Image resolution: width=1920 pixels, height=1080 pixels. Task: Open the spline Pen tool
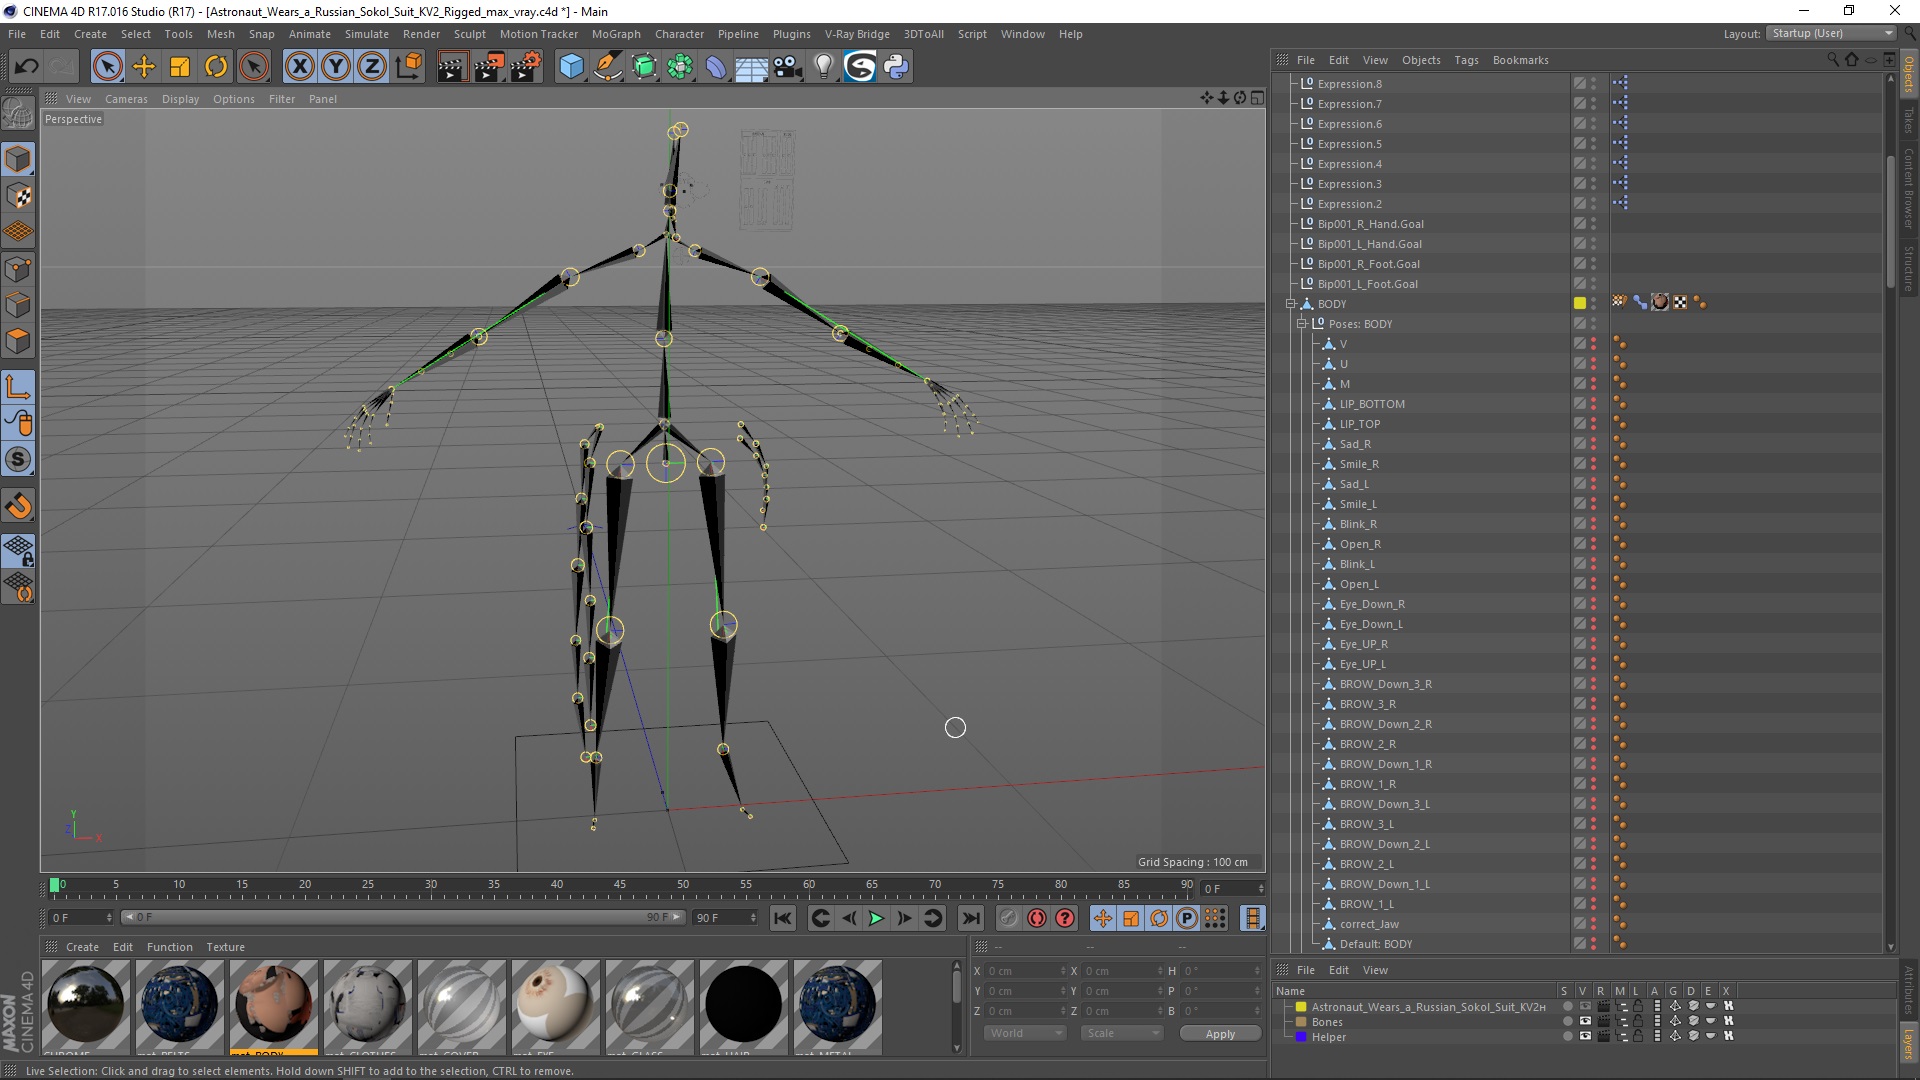point(607,67)
